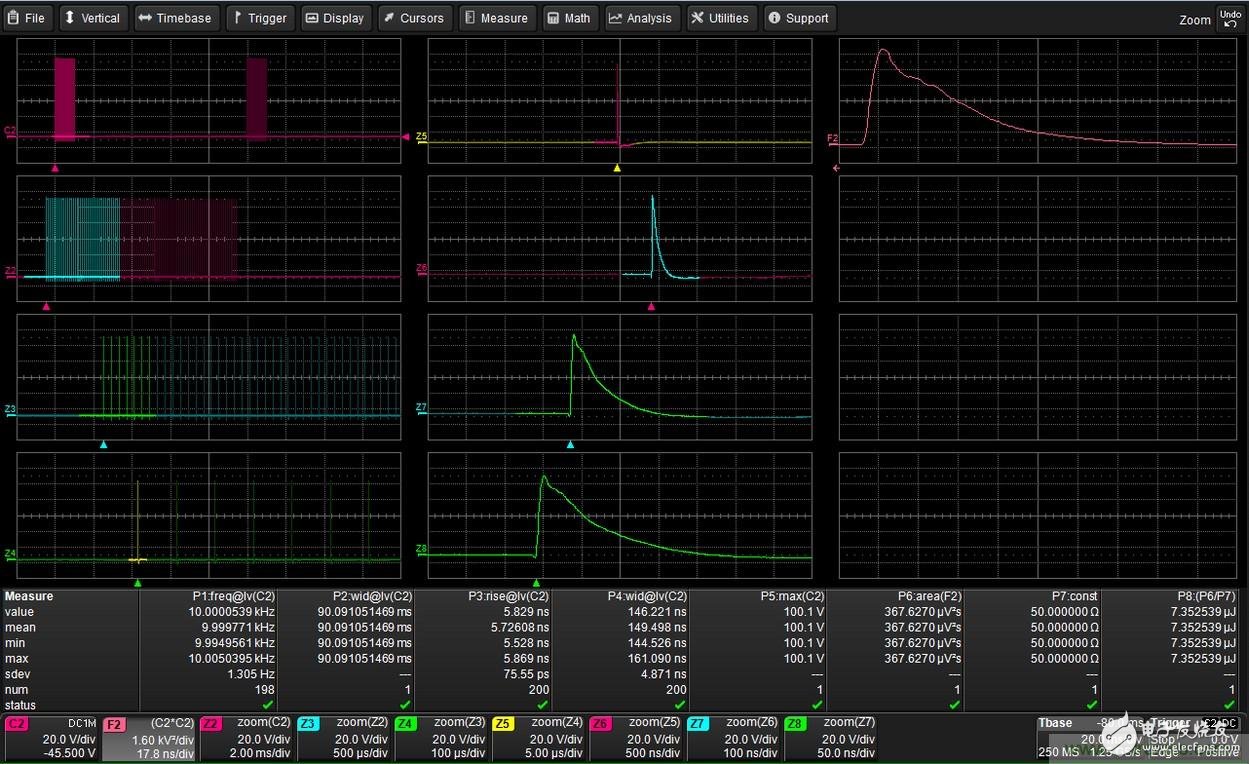
Task: Select the C2 channel descriptor box
Action: (52, 739)
